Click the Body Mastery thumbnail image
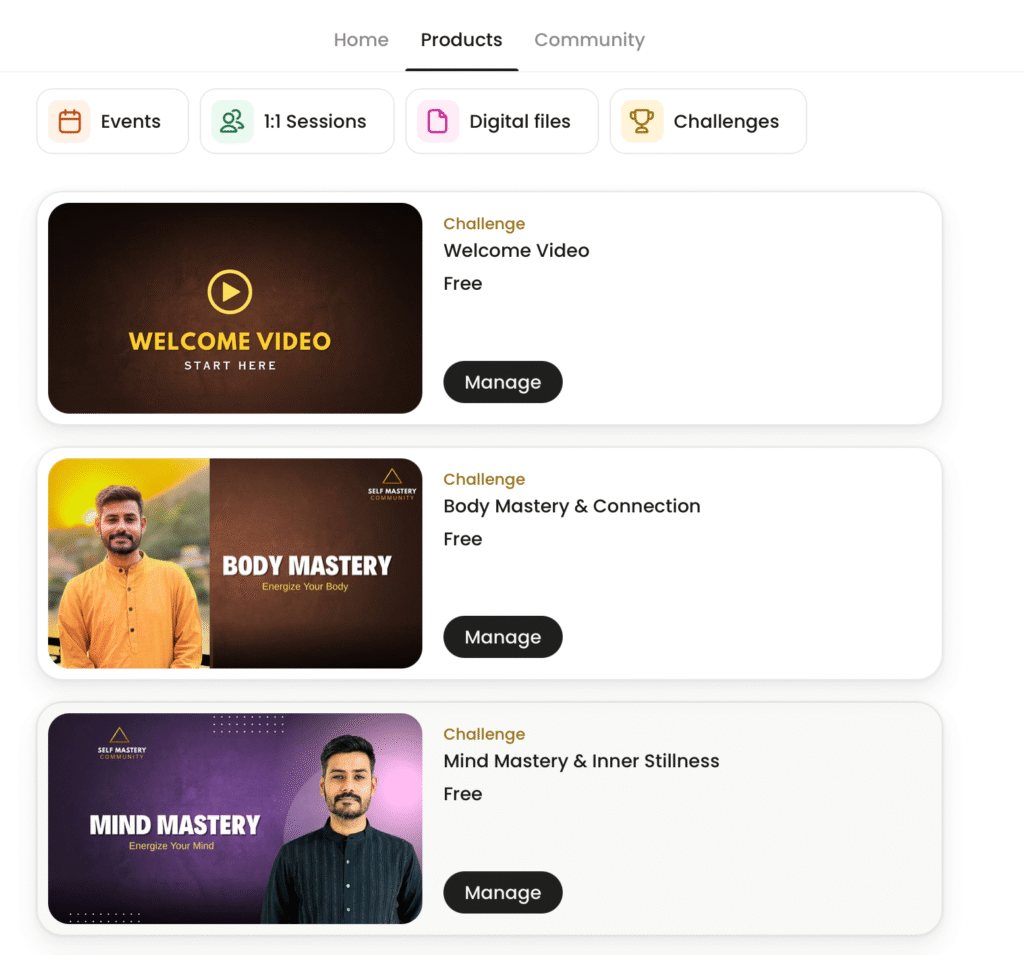This screenshot has height=955, width=1024. [235, 563]
